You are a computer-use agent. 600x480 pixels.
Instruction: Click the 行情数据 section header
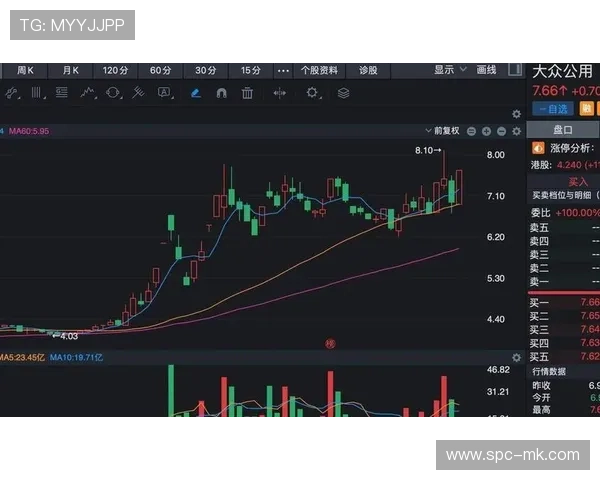[x=549, y=372]
